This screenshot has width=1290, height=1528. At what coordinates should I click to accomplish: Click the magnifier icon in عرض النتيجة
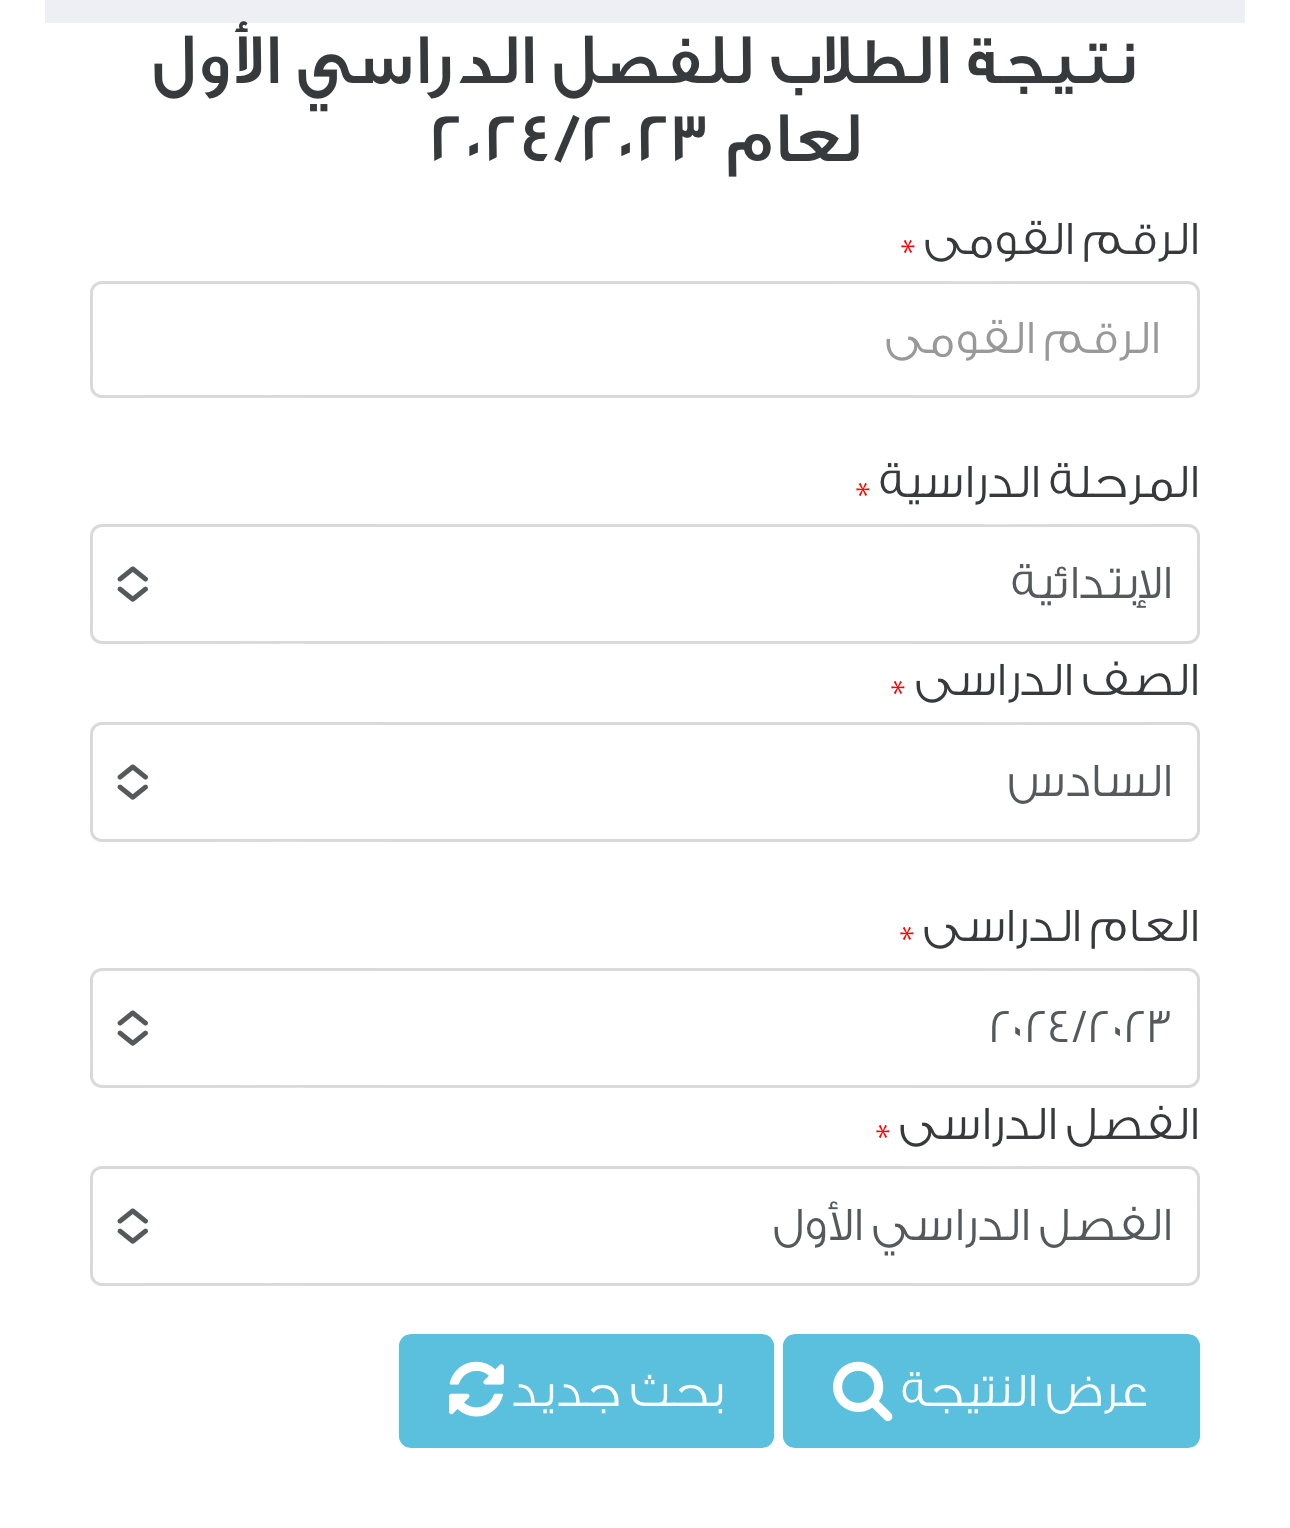coord(862,1391)
